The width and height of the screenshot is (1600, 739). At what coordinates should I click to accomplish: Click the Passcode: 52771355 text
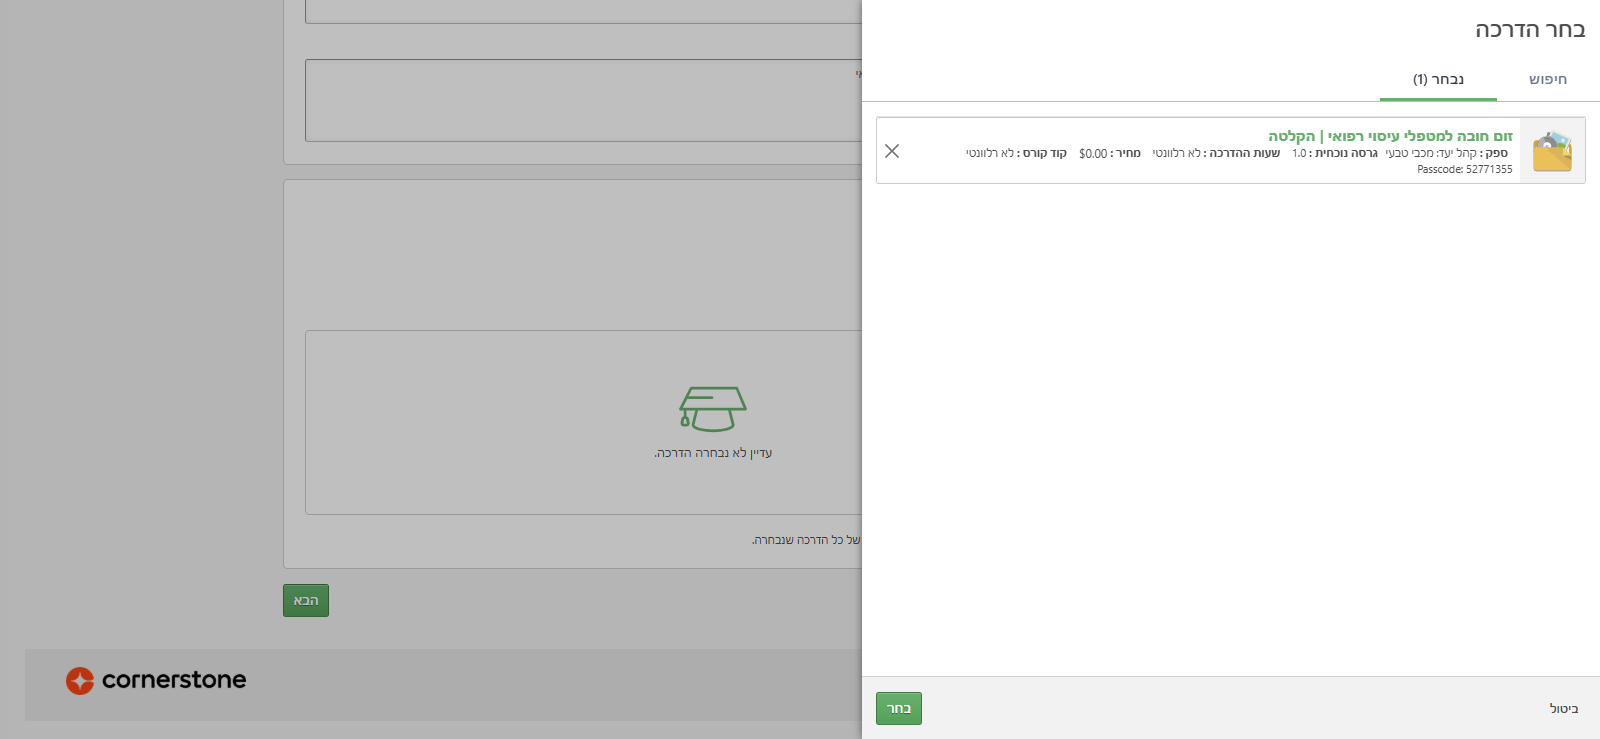pyautogui.click(x=1464, y=170)
